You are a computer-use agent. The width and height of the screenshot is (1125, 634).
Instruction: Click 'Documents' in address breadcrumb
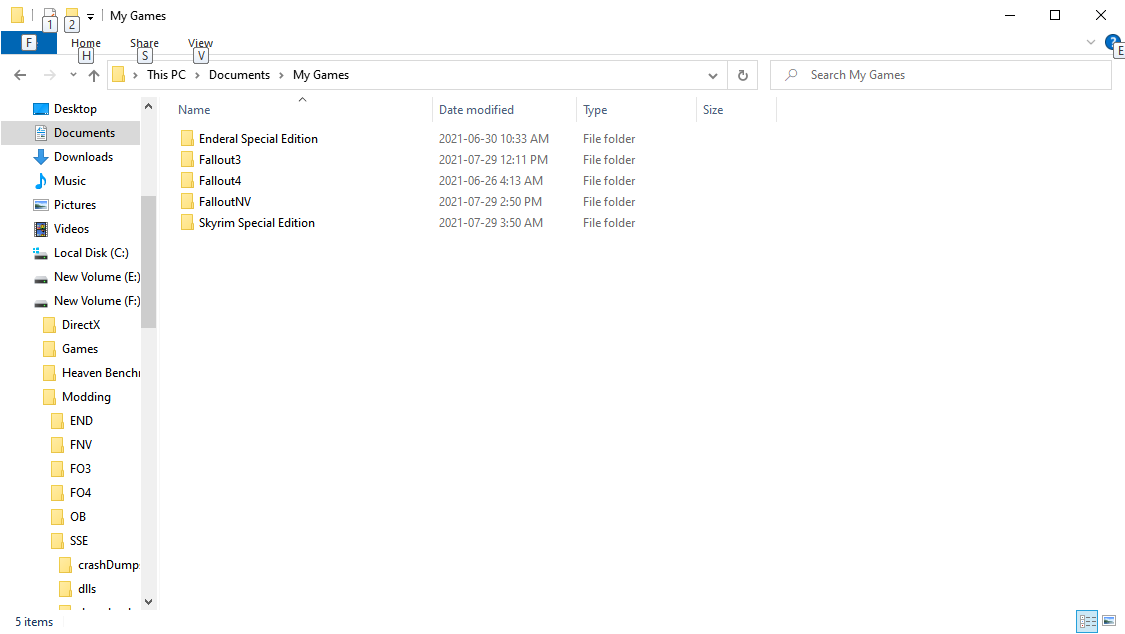point(239,75)
